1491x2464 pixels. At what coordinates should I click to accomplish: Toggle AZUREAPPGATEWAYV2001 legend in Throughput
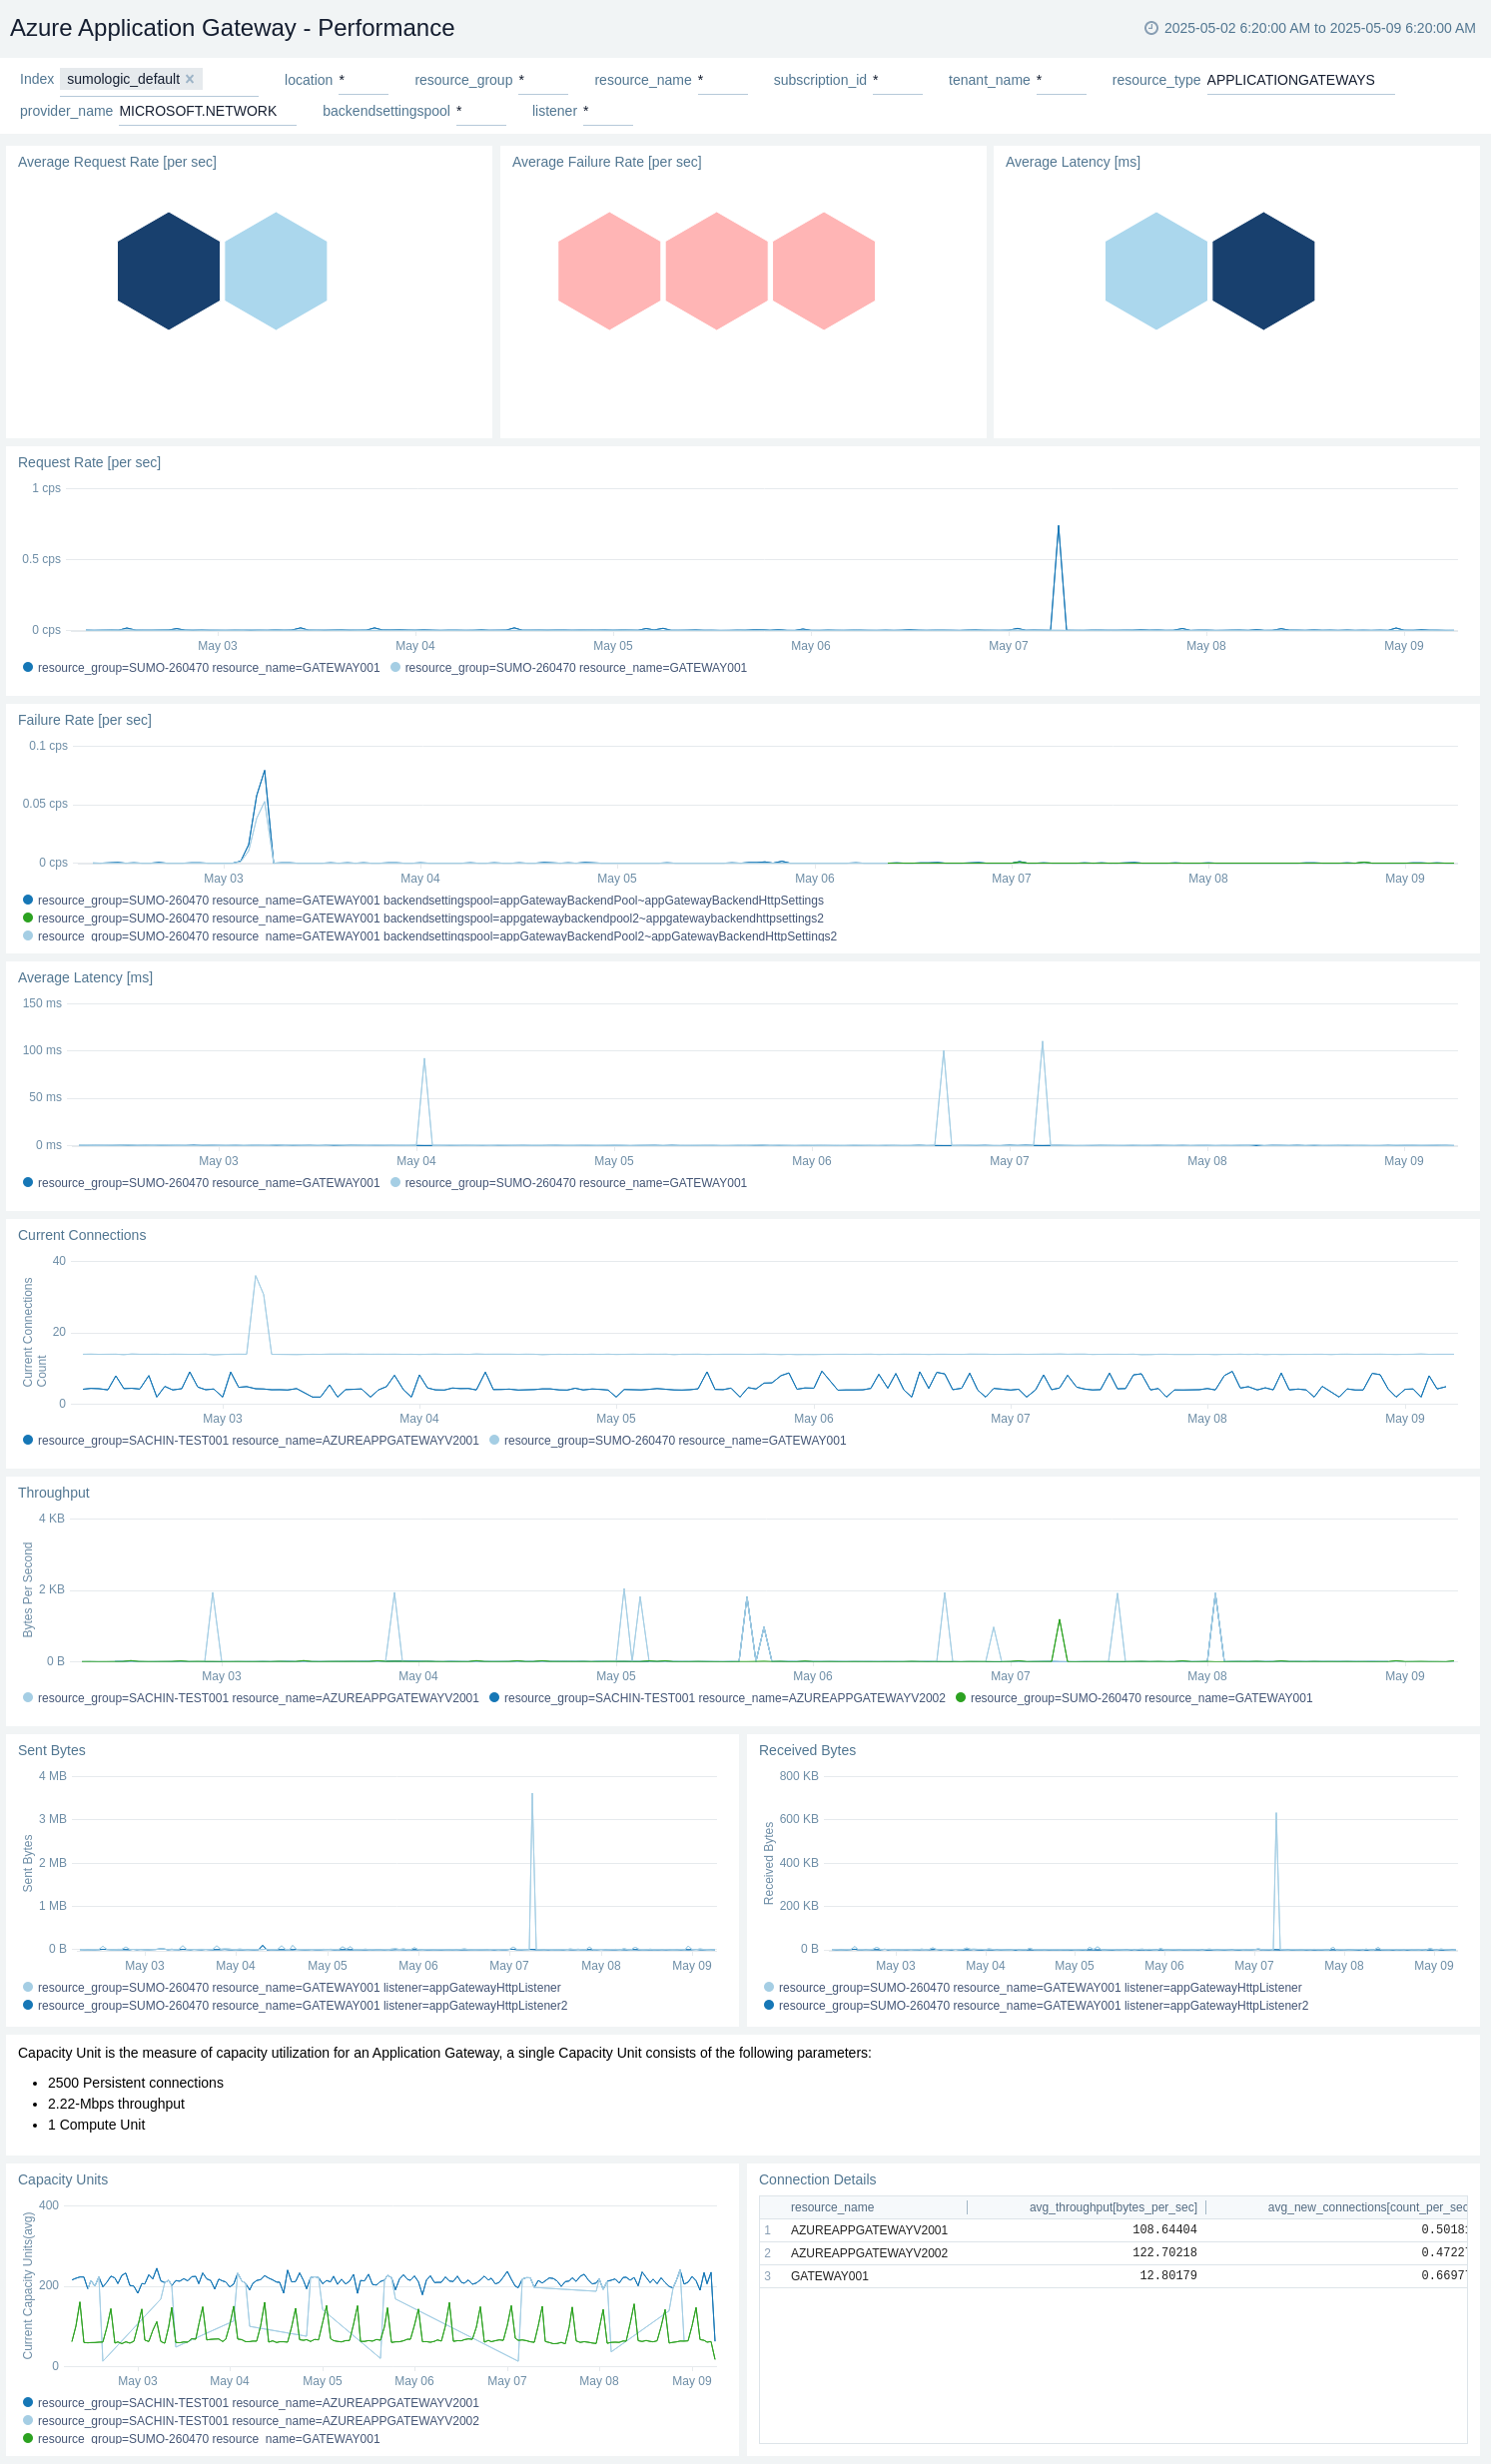[x=251, y=1698]
